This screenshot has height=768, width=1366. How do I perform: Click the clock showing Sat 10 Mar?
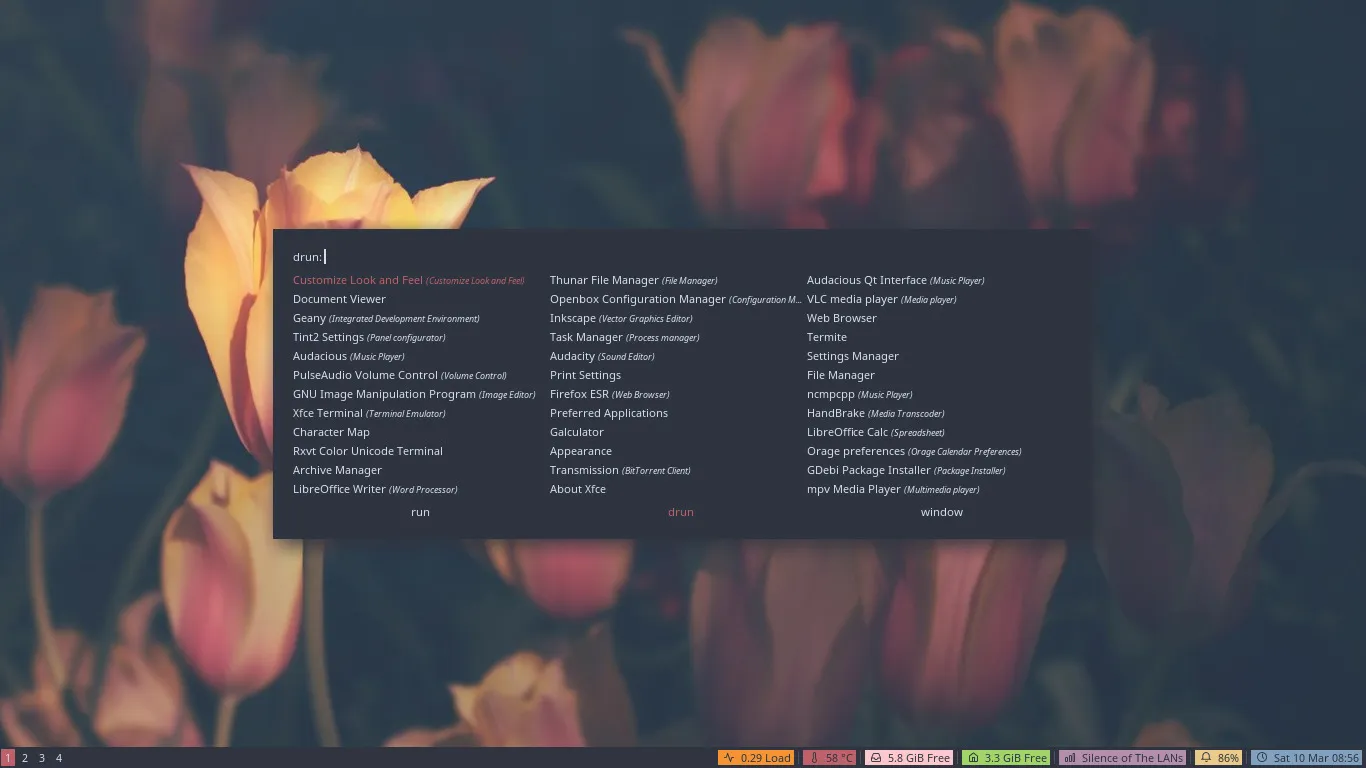tap(1307, 758)
